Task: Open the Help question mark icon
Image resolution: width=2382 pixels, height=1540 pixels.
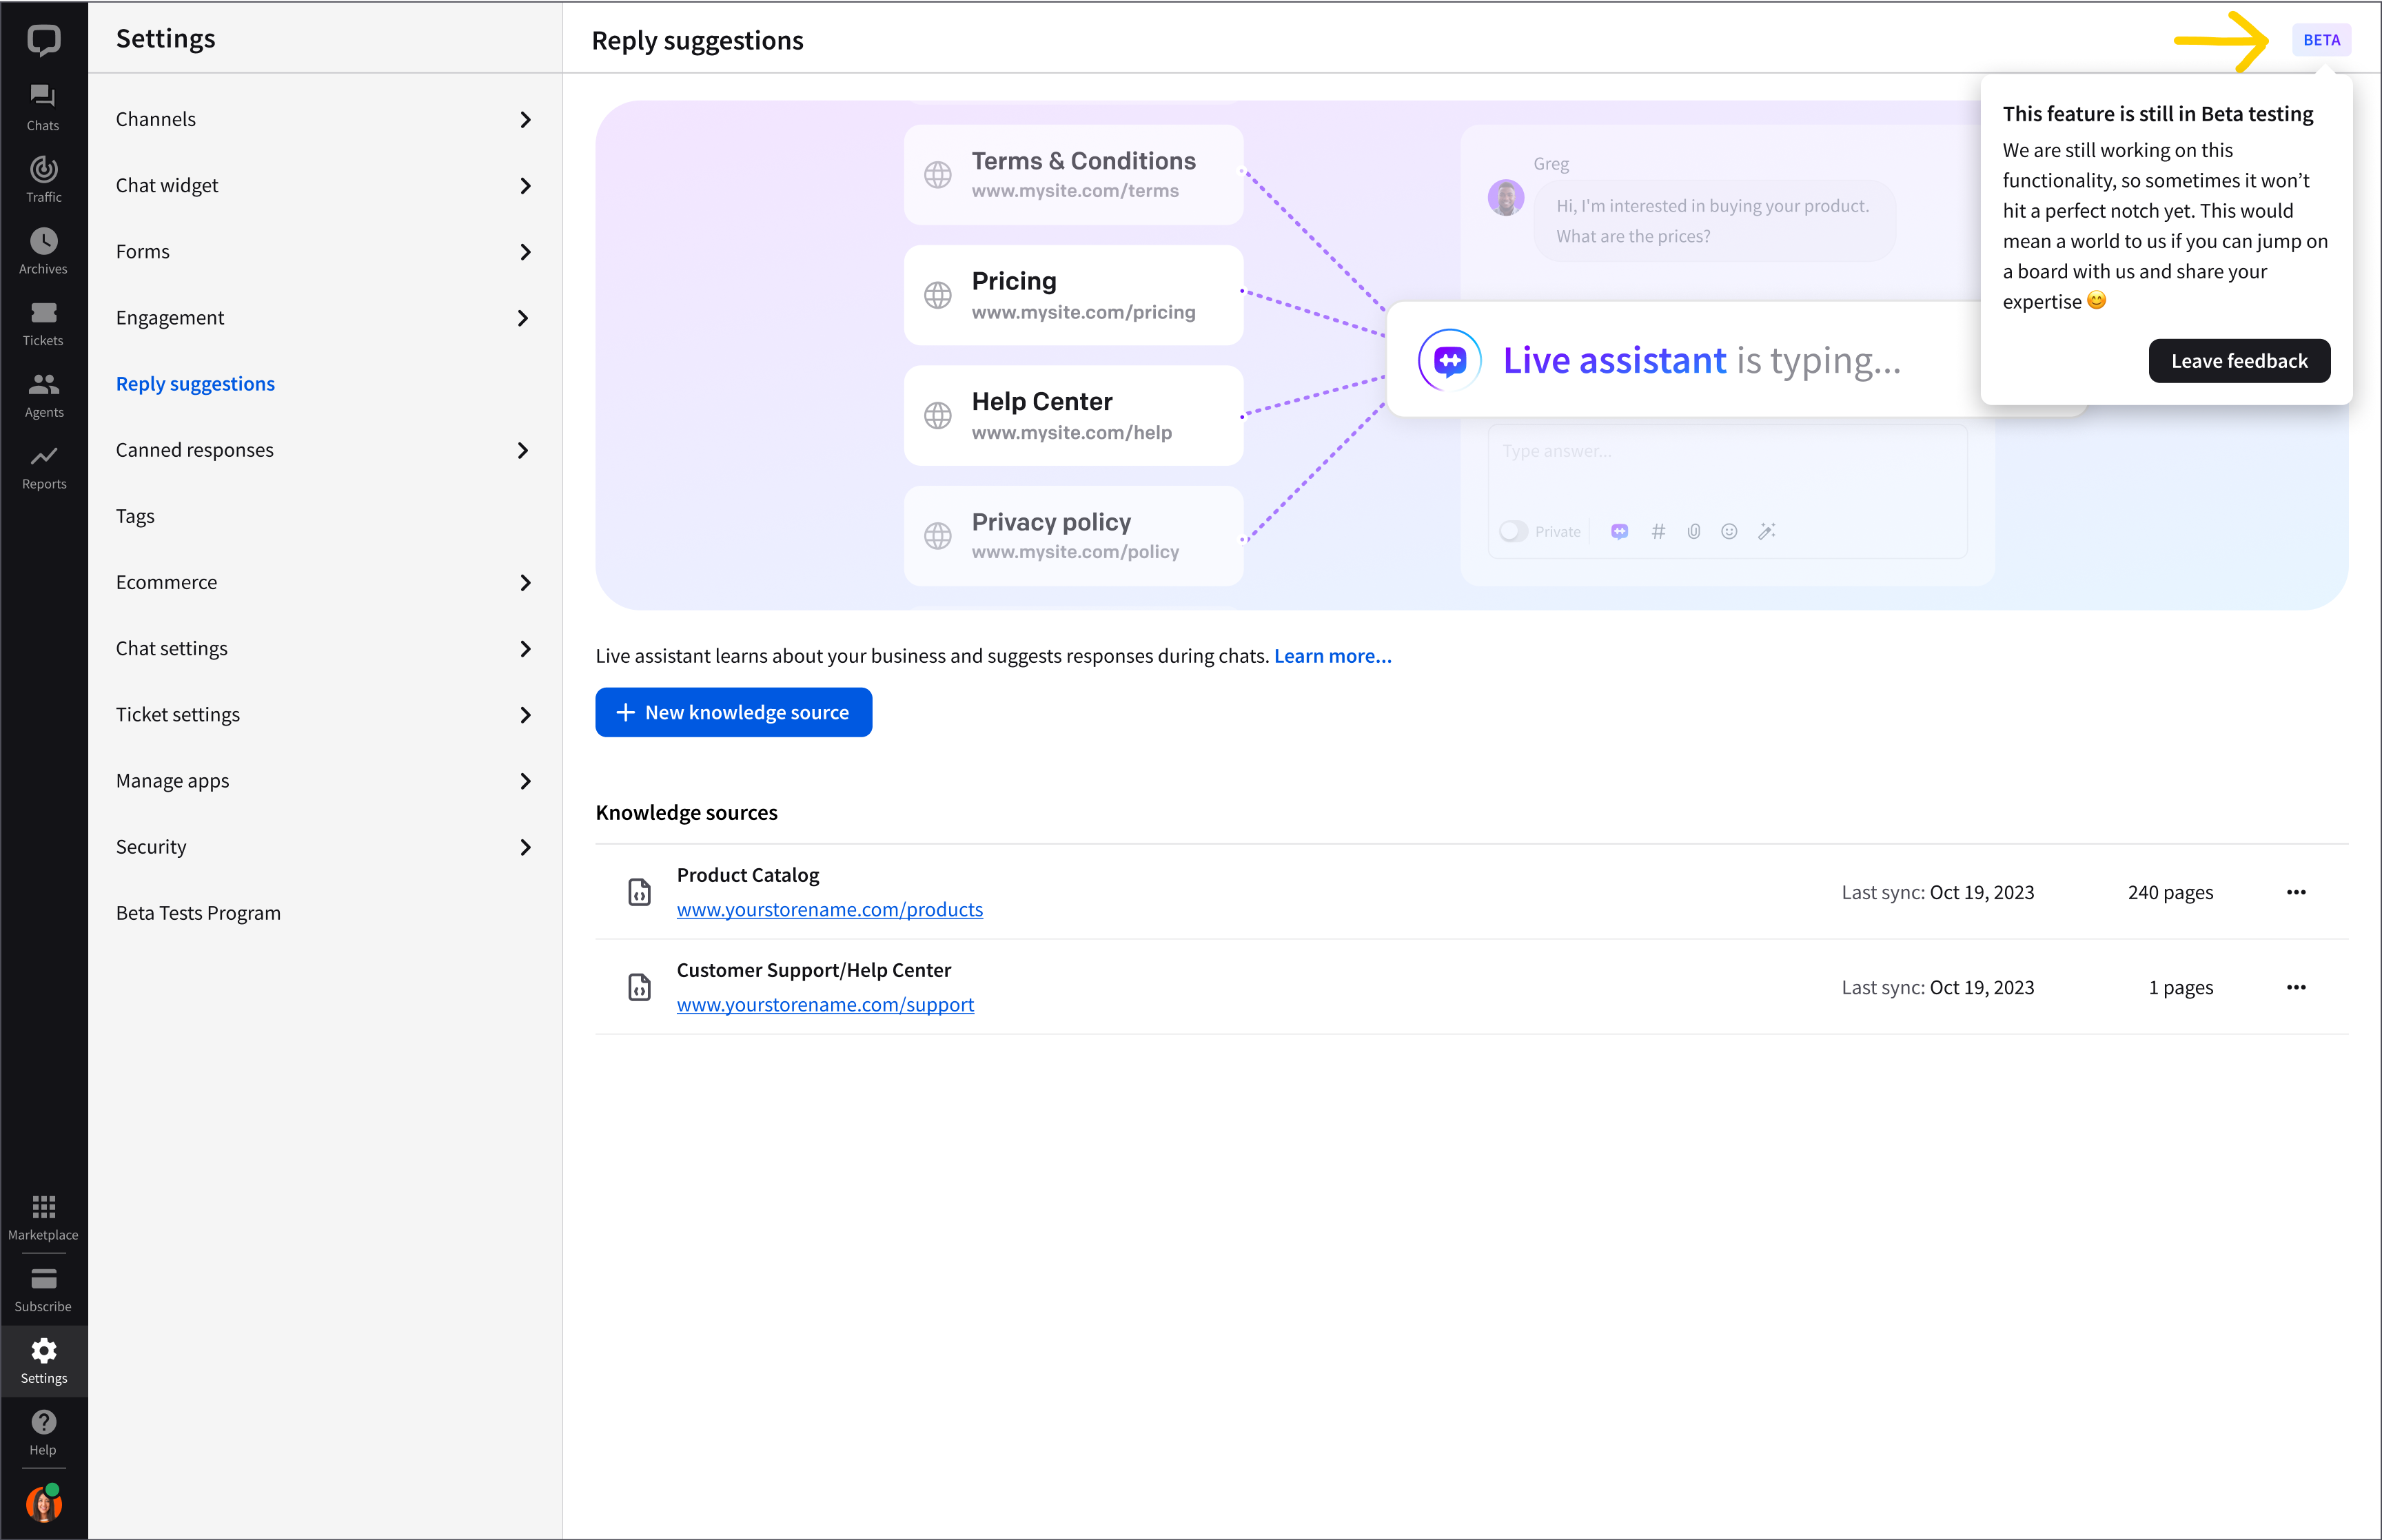Action: coord(43,1422)
